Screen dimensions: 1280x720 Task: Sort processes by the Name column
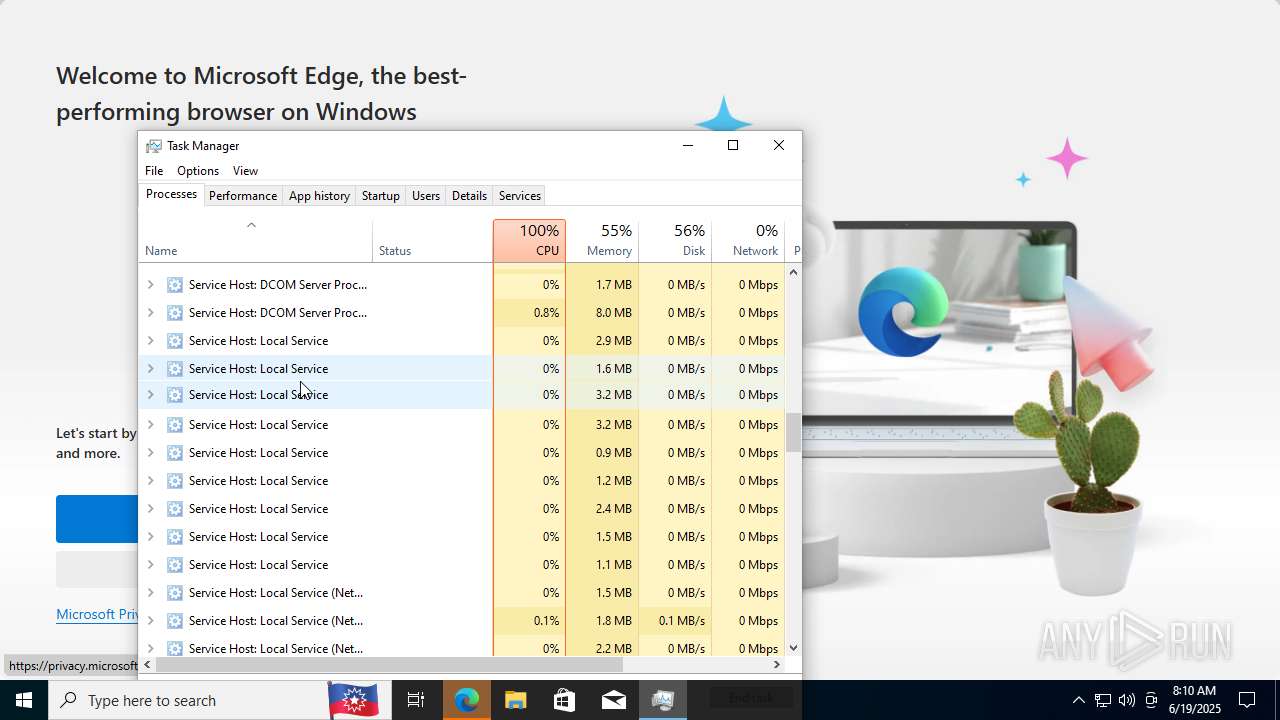[x=255, y=241]
